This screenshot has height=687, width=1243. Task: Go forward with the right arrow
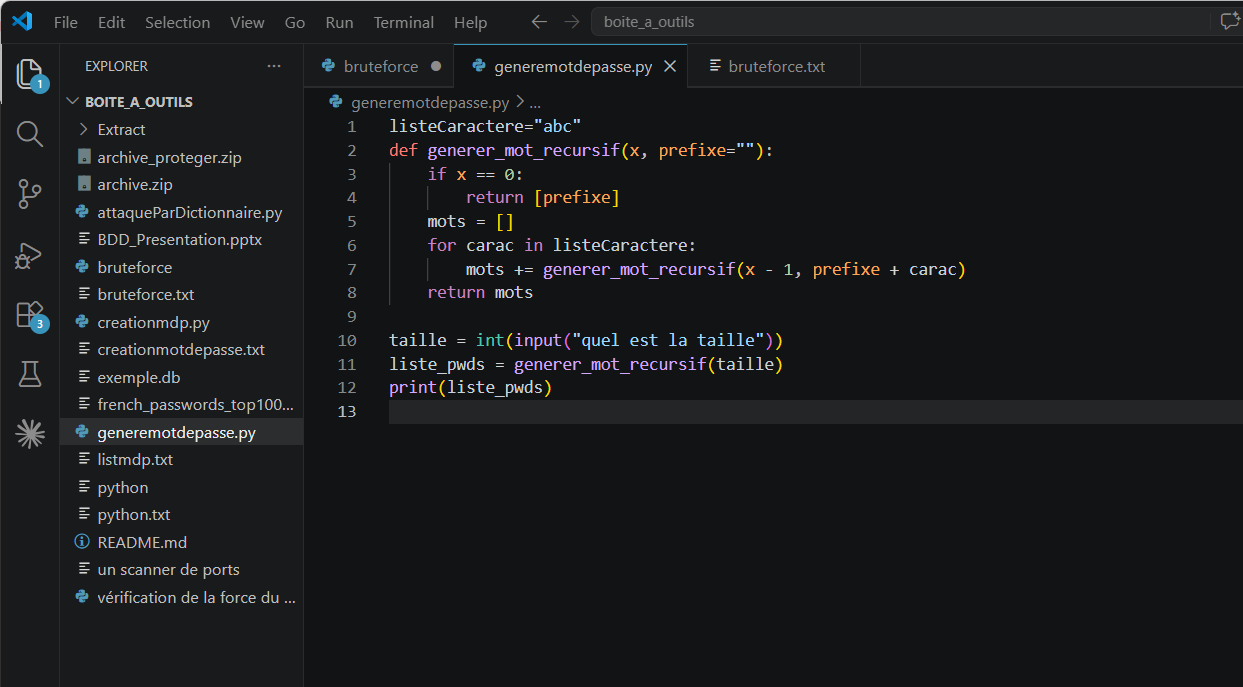click(571, 21)
